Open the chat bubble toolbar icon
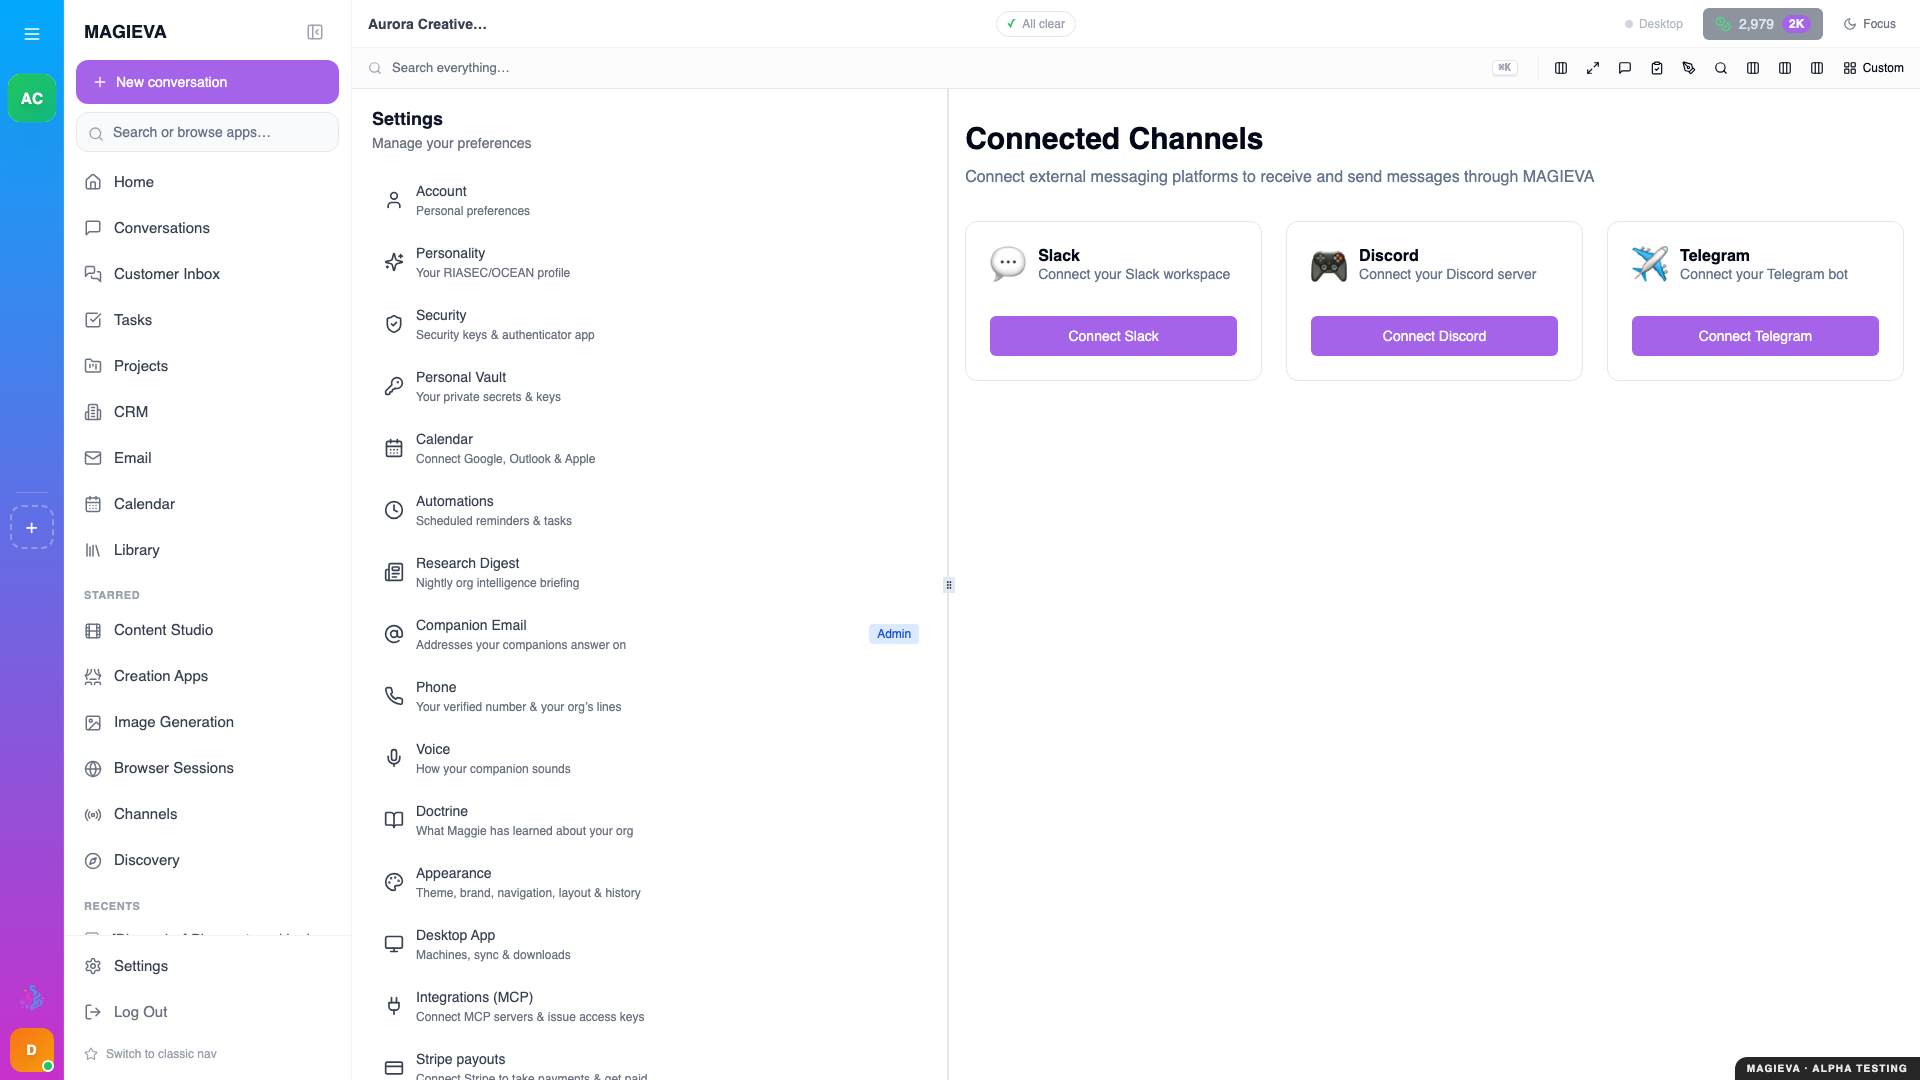The width and height of the screenshot is (1920, 1080). coord(1625,68)
